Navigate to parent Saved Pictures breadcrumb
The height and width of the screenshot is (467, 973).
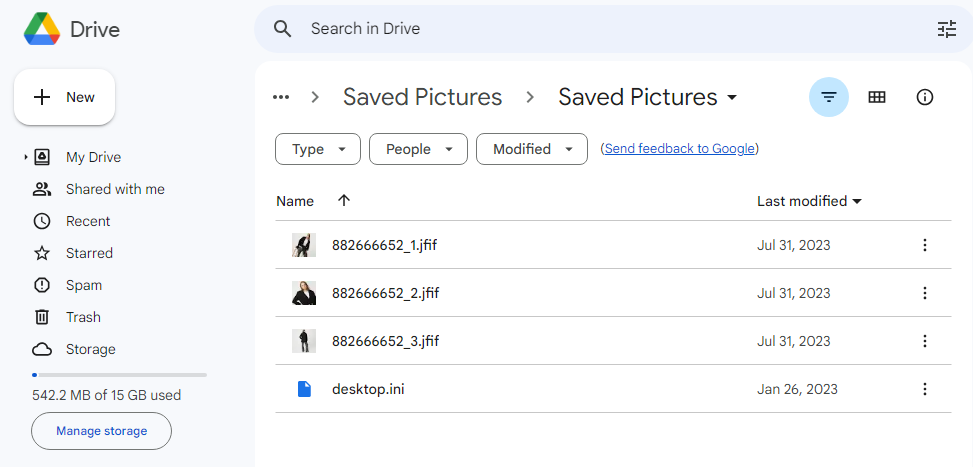pyautogui.click(x=423, y=97)
